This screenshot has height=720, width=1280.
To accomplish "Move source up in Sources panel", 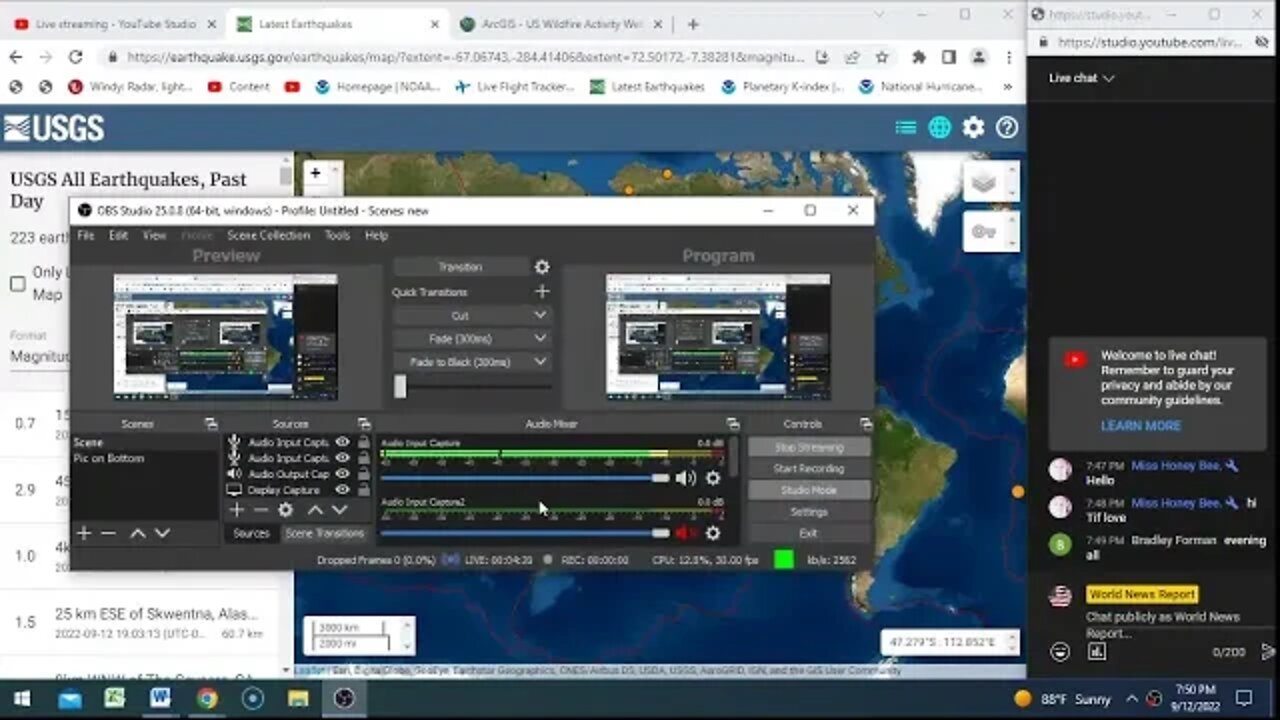I will 315,510.
